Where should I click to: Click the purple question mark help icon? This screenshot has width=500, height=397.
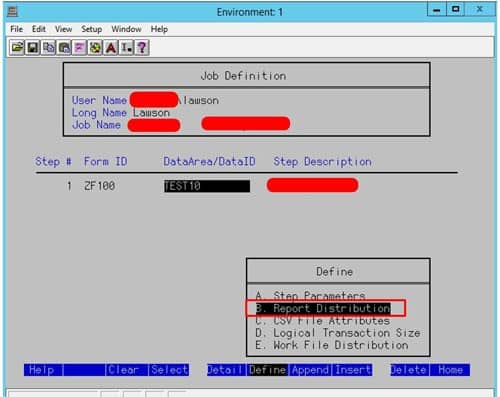[142, 48]
